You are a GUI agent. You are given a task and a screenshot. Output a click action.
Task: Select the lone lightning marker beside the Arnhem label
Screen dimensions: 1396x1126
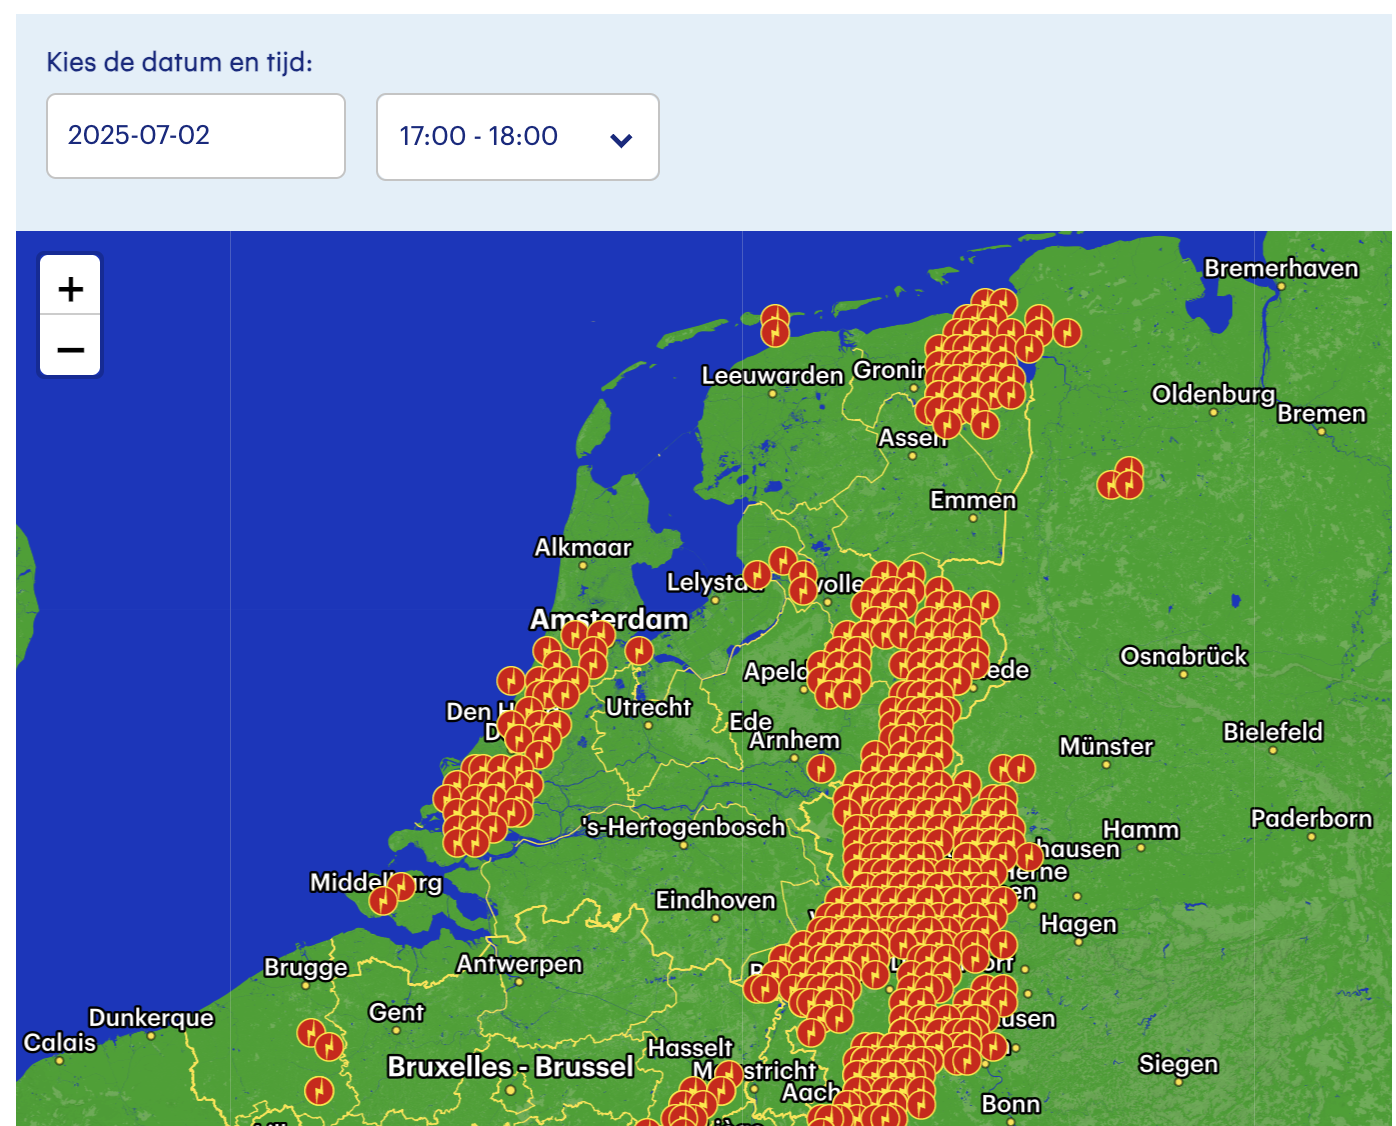[821, 768]
